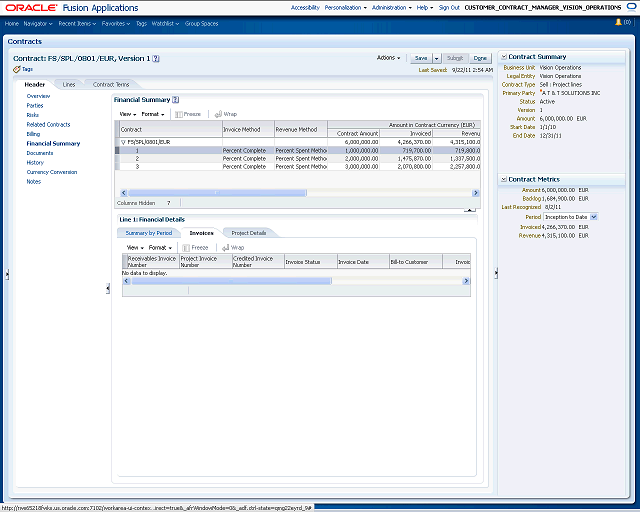The width and height of the screenshot is (640, 512).
Task: Click the Freeze icon in Financial Summary toolbar
Action: coord(178,114)
